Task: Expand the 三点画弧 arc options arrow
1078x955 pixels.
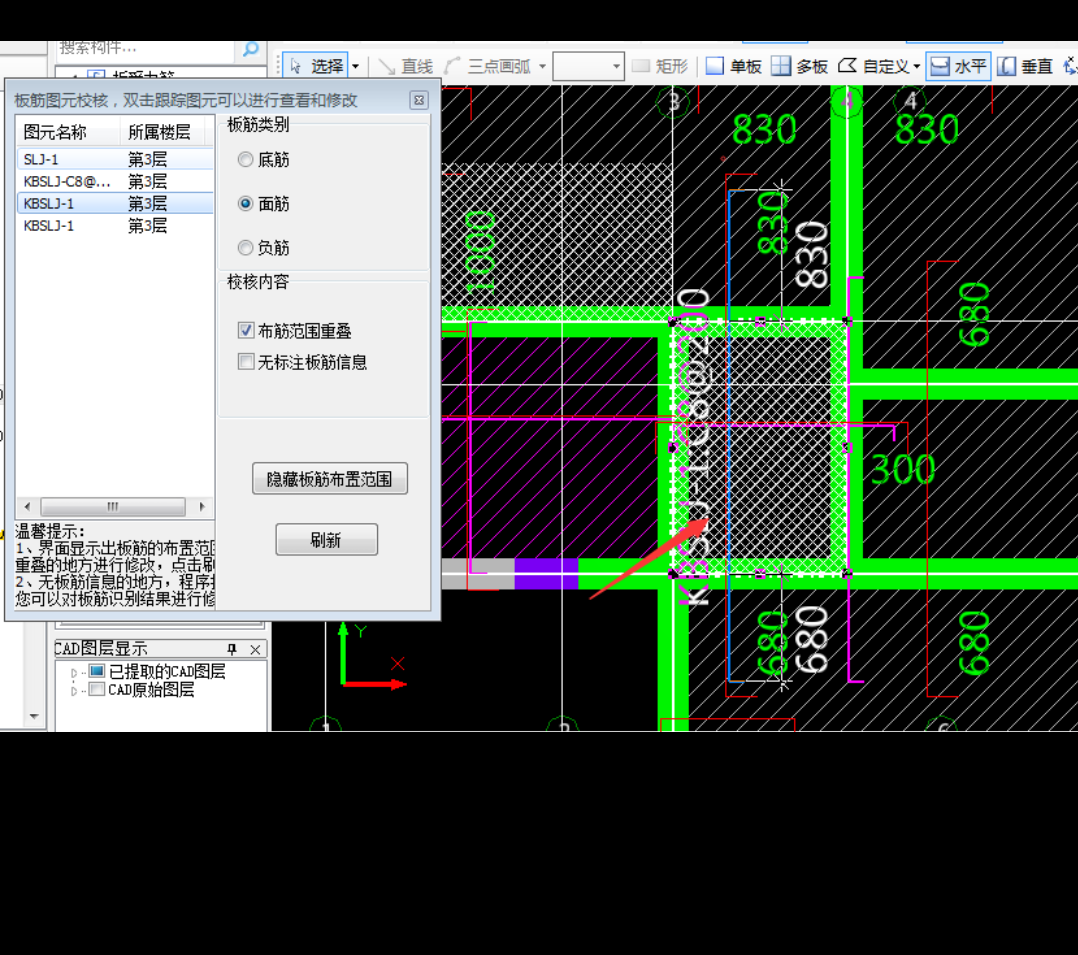Action: 542,67
